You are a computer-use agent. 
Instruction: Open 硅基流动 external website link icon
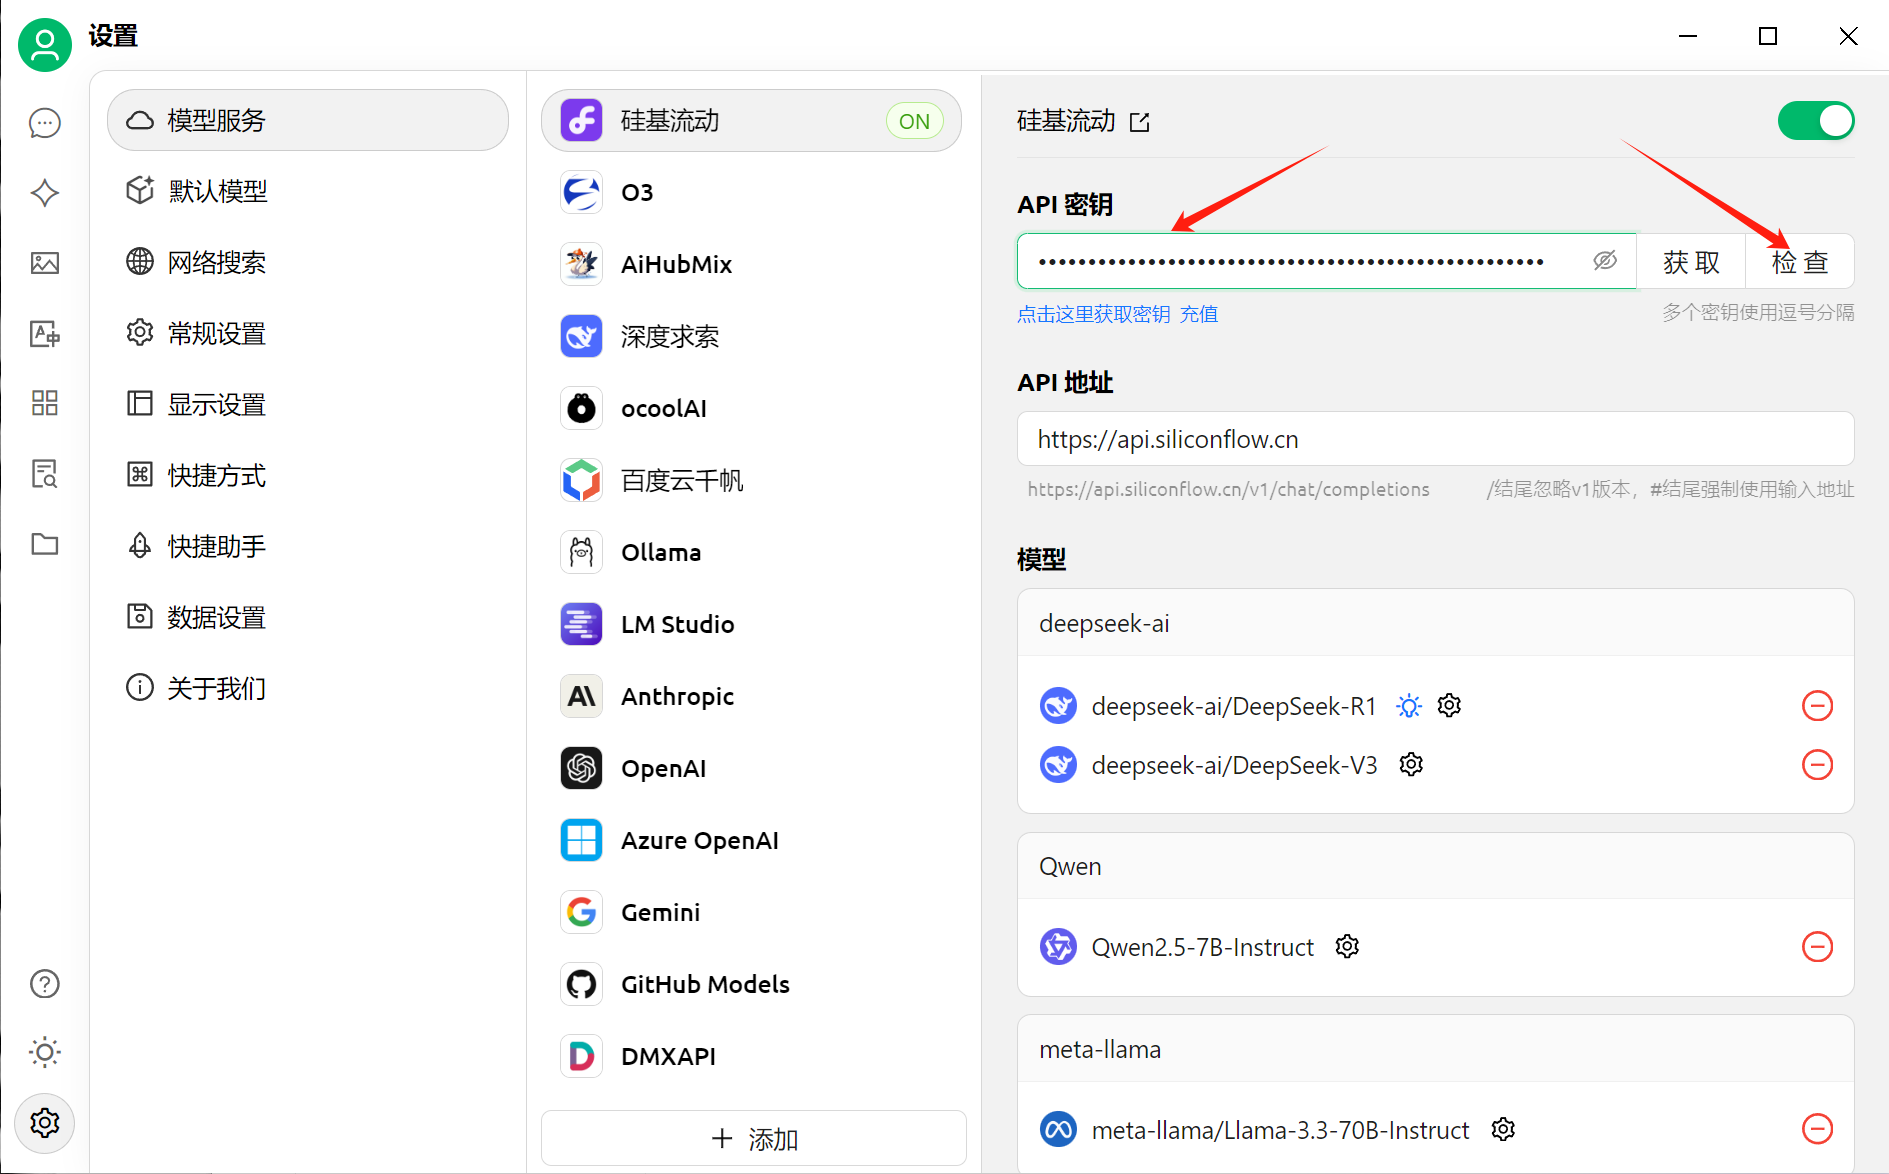pyautogui.click(x=1140, y=122)
